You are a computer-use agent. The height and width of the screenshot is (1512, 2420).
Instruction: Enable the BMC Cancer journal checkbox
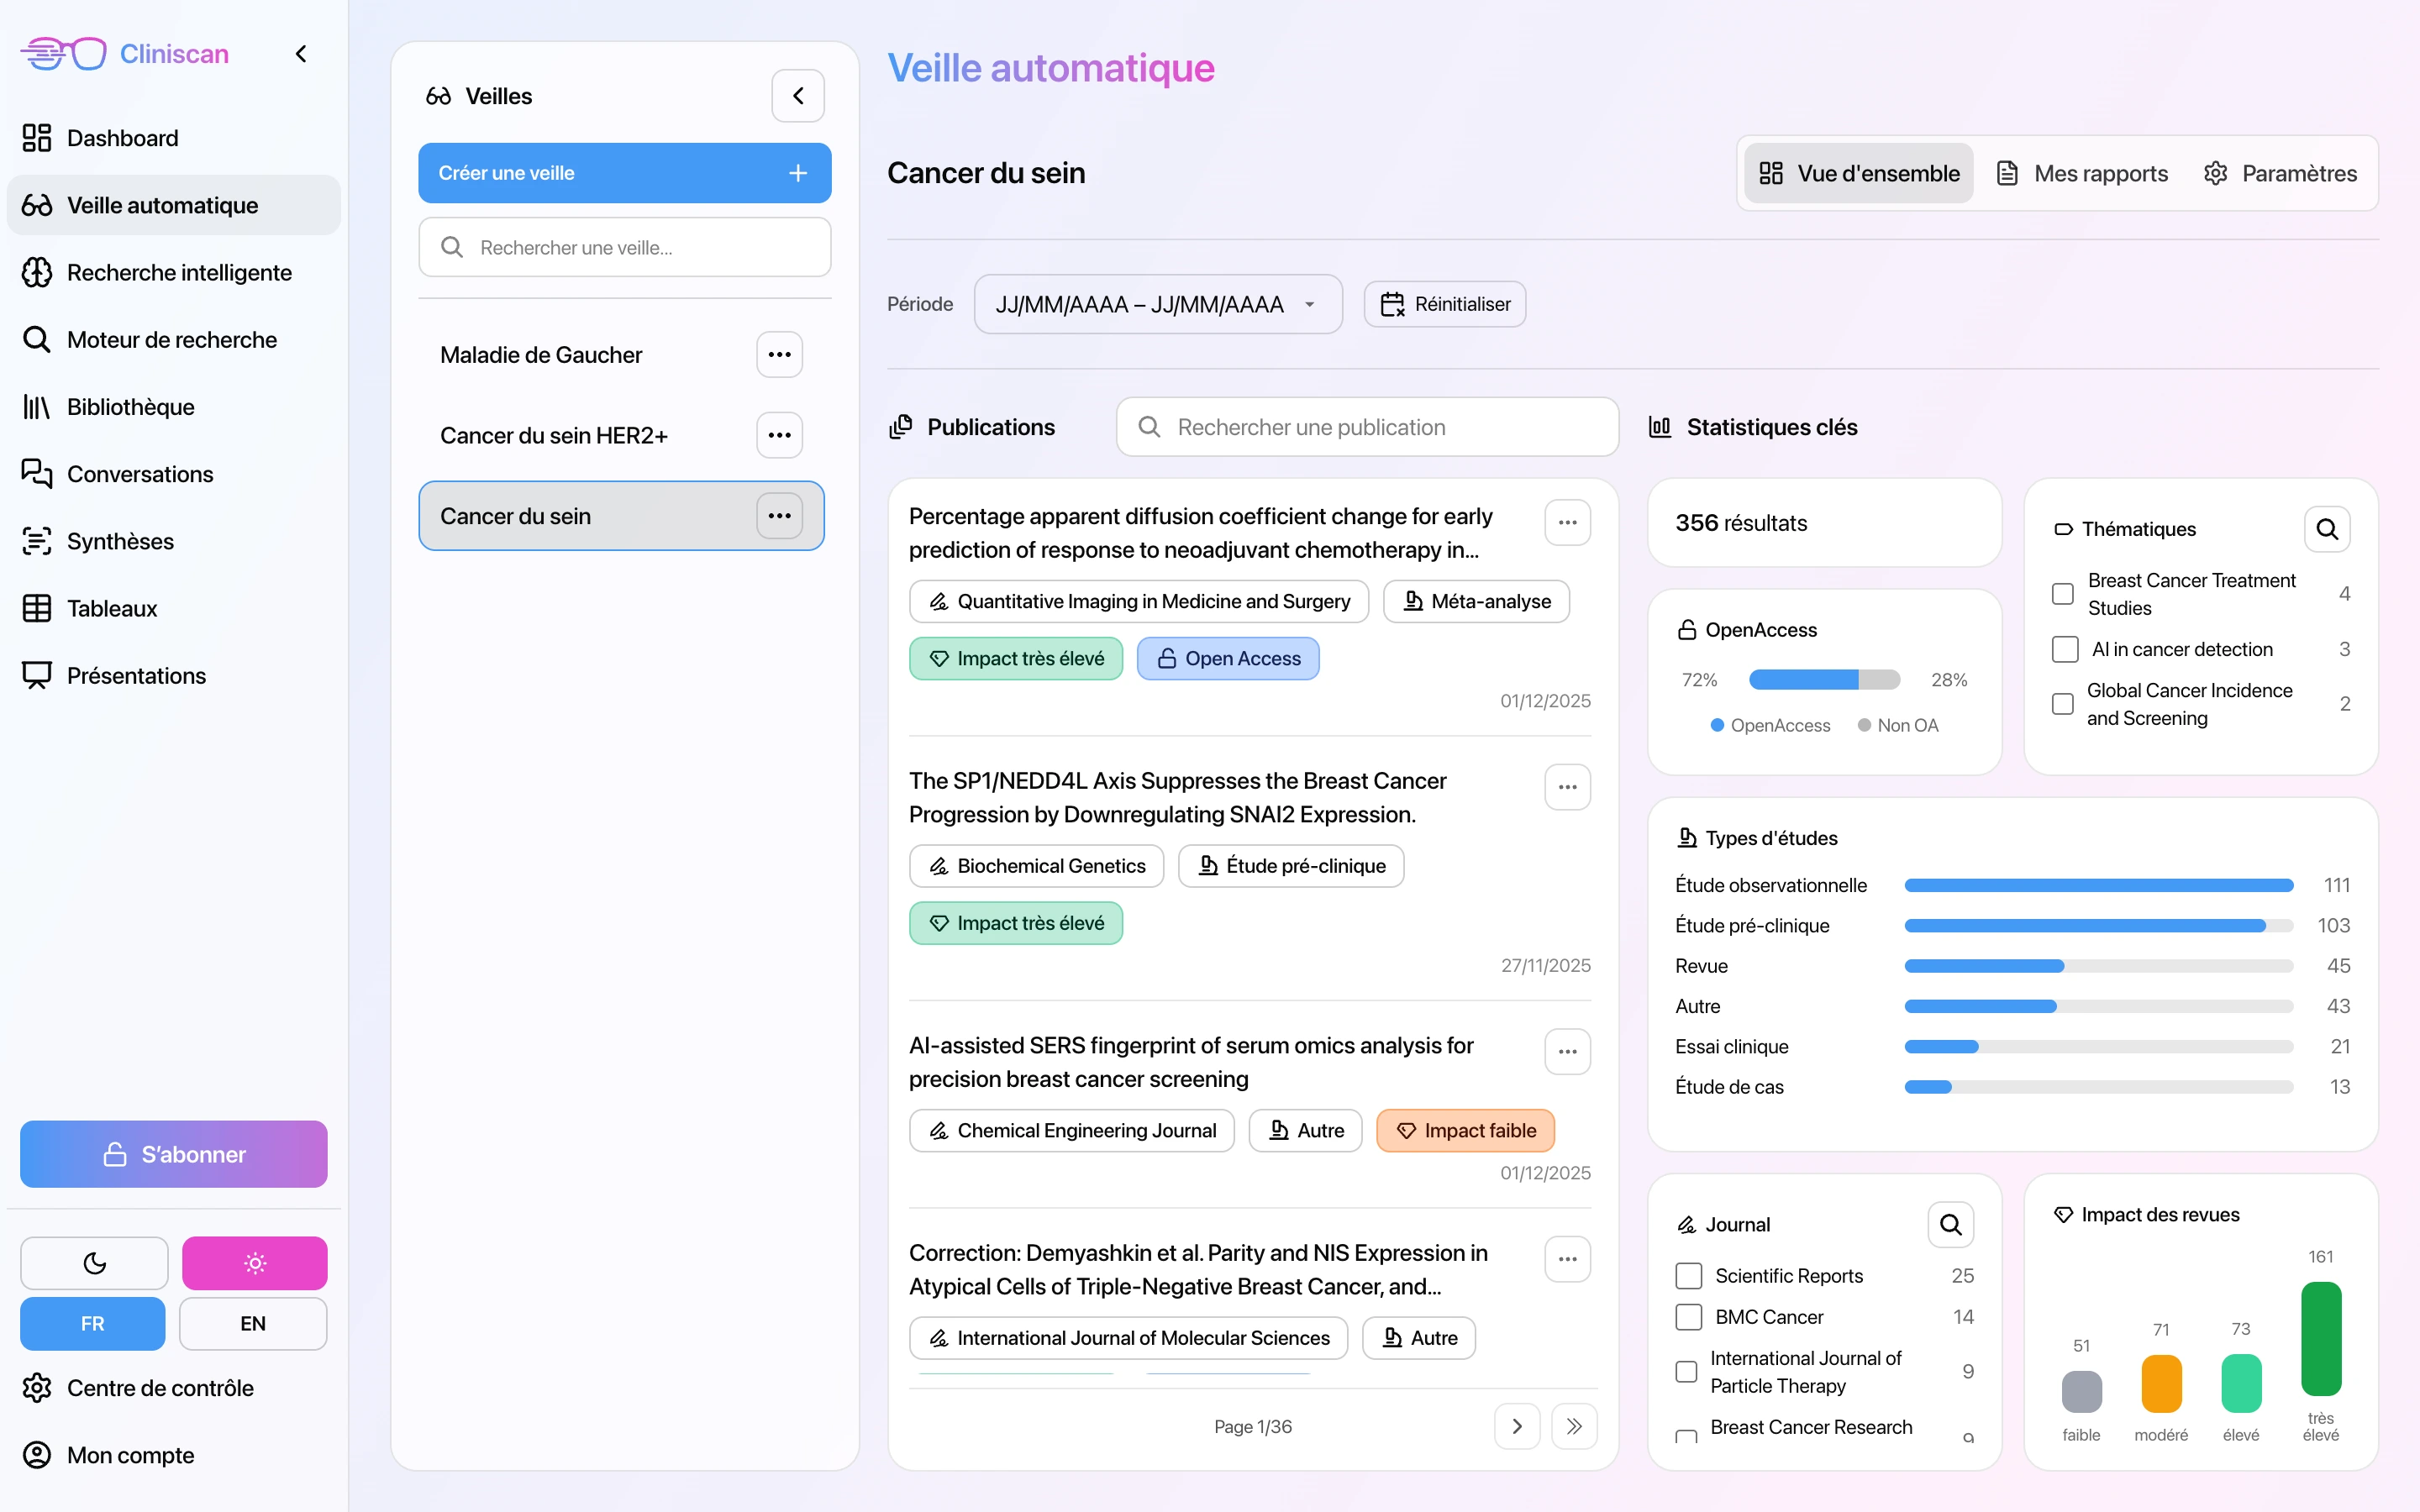pyautogui.click(x=1688, y=1317)
